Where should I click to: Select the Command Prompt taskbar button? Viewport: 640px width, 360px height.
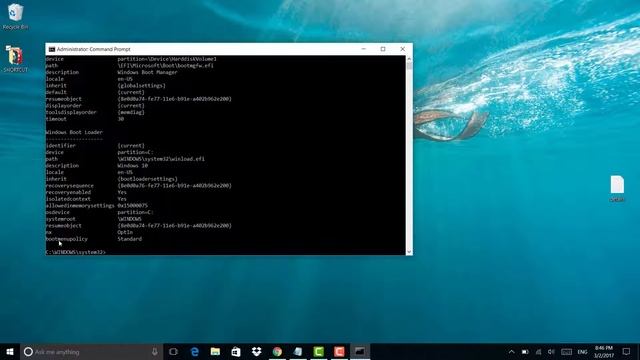tap(360, 351)
